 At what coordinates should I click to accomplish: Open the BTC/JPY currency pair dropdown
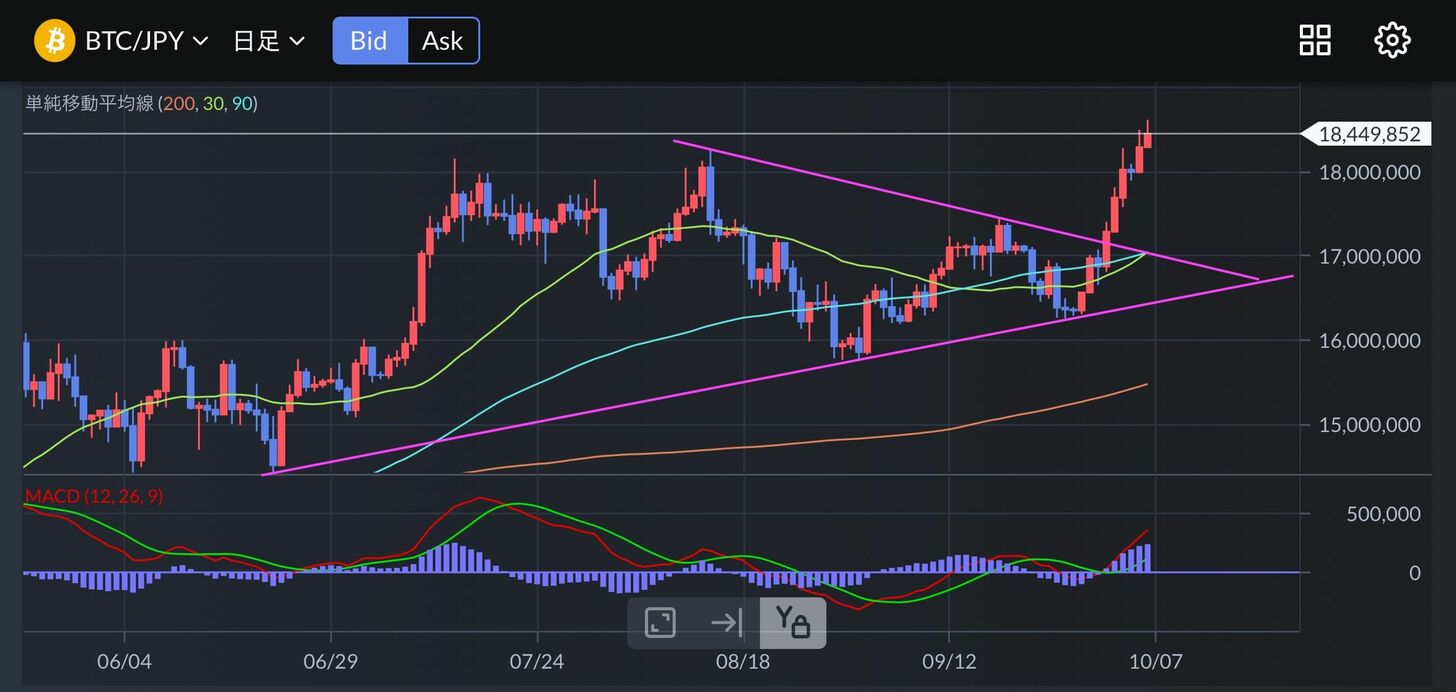146,41
